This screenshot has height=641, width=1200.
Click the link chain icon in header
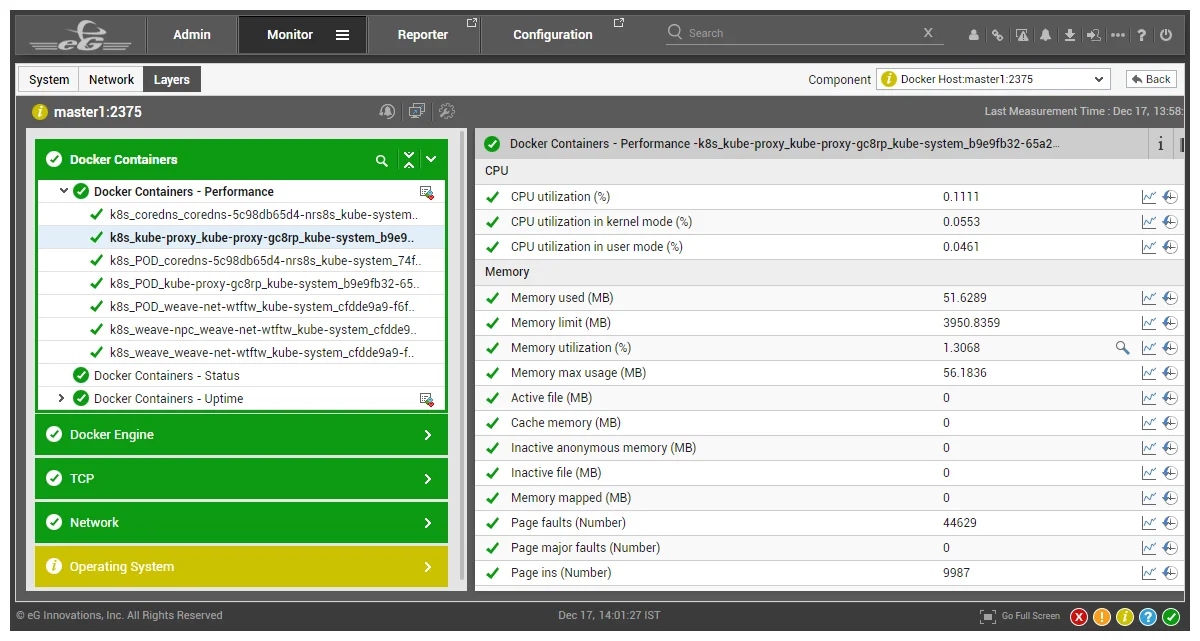997,35
